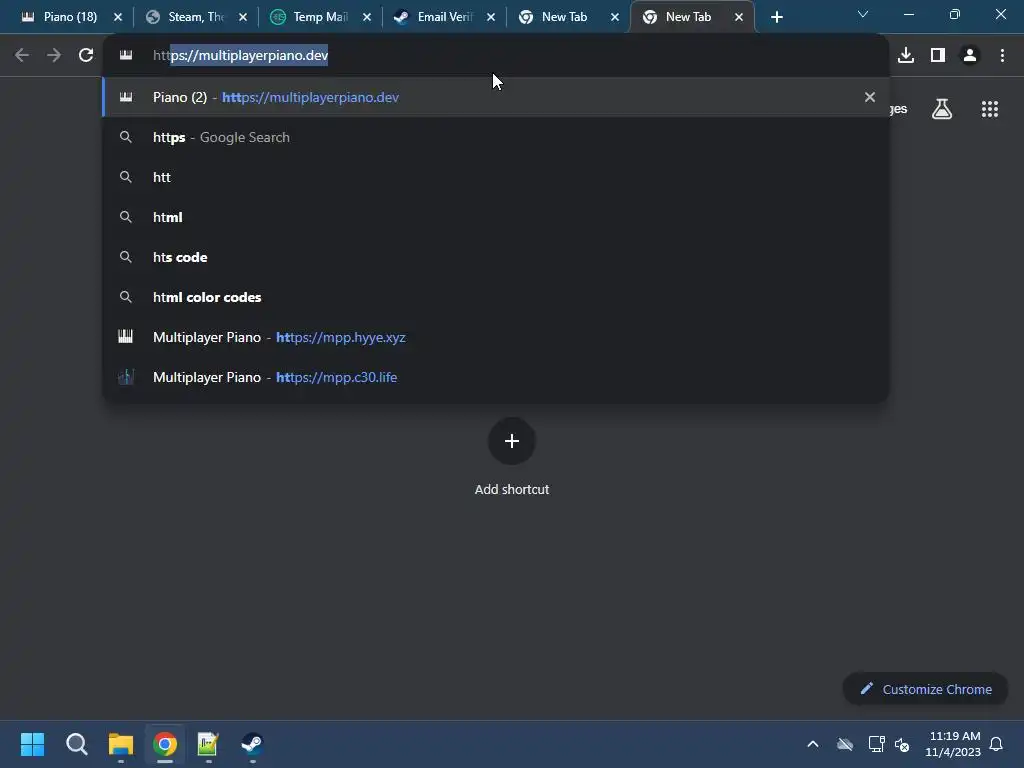The height and width of the screenshot is (768, 1024).
Task: Expand the tab search chevron
Action: tap(863, 14)
